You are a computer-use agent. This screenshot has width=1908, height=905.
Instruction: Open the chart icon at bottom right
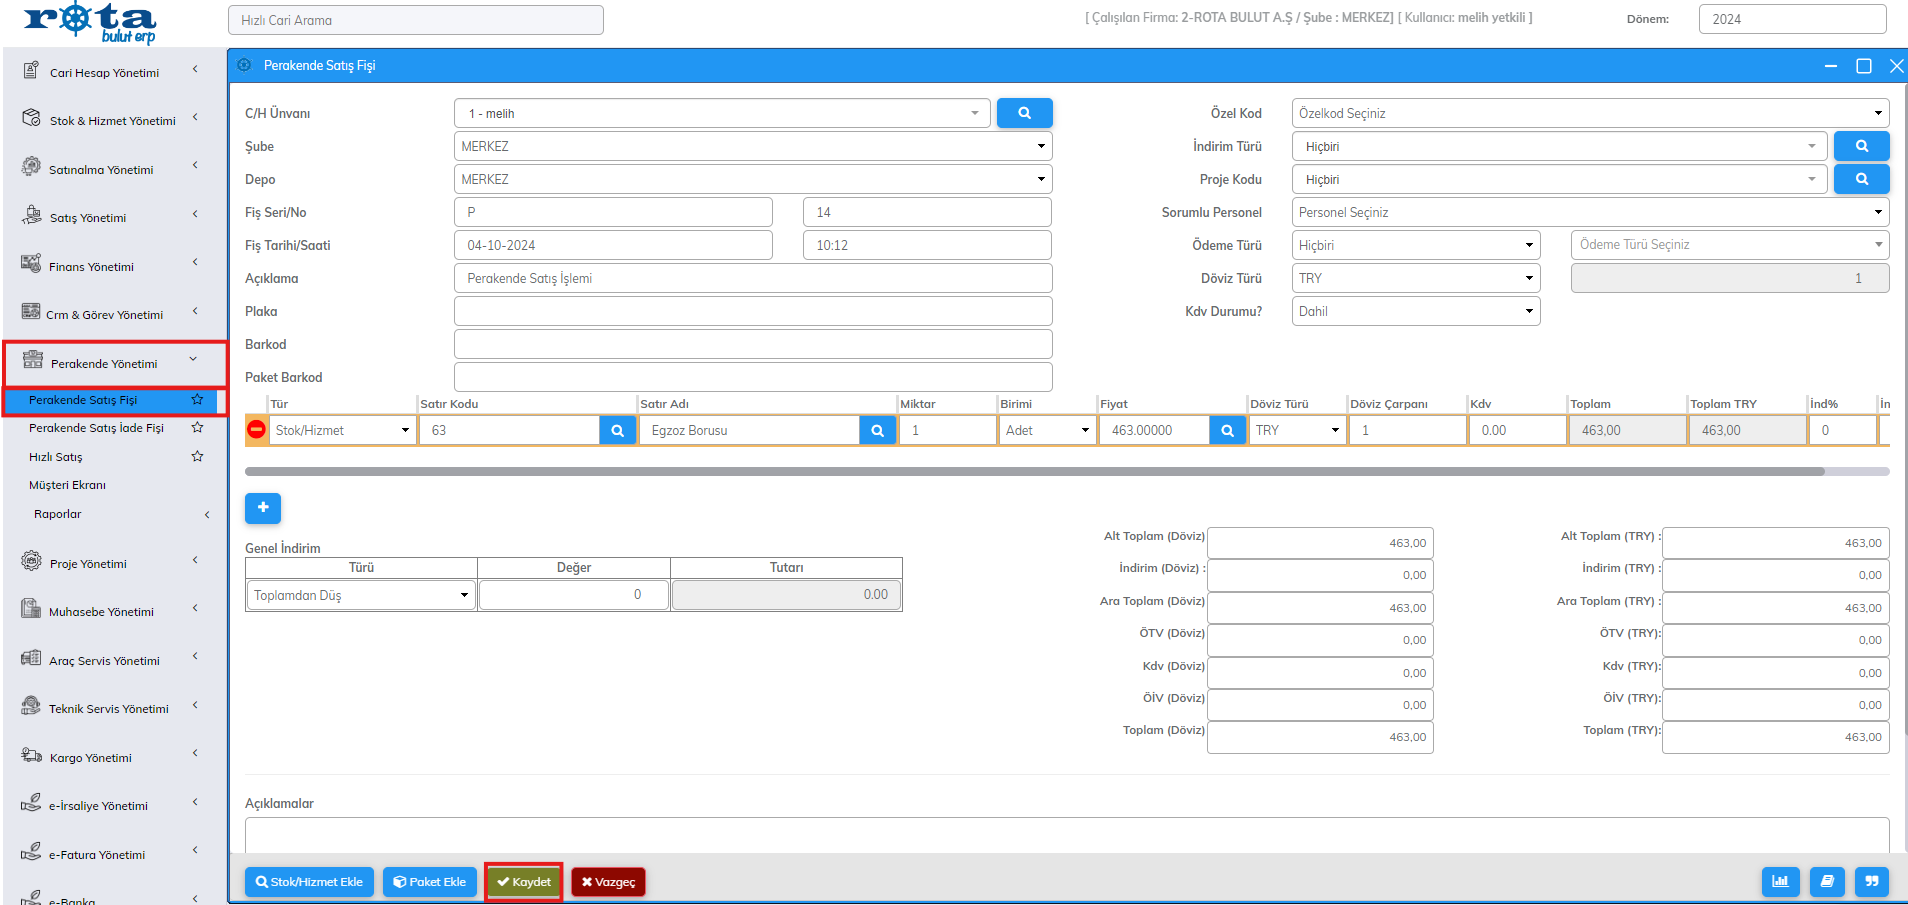(1780, 882)
